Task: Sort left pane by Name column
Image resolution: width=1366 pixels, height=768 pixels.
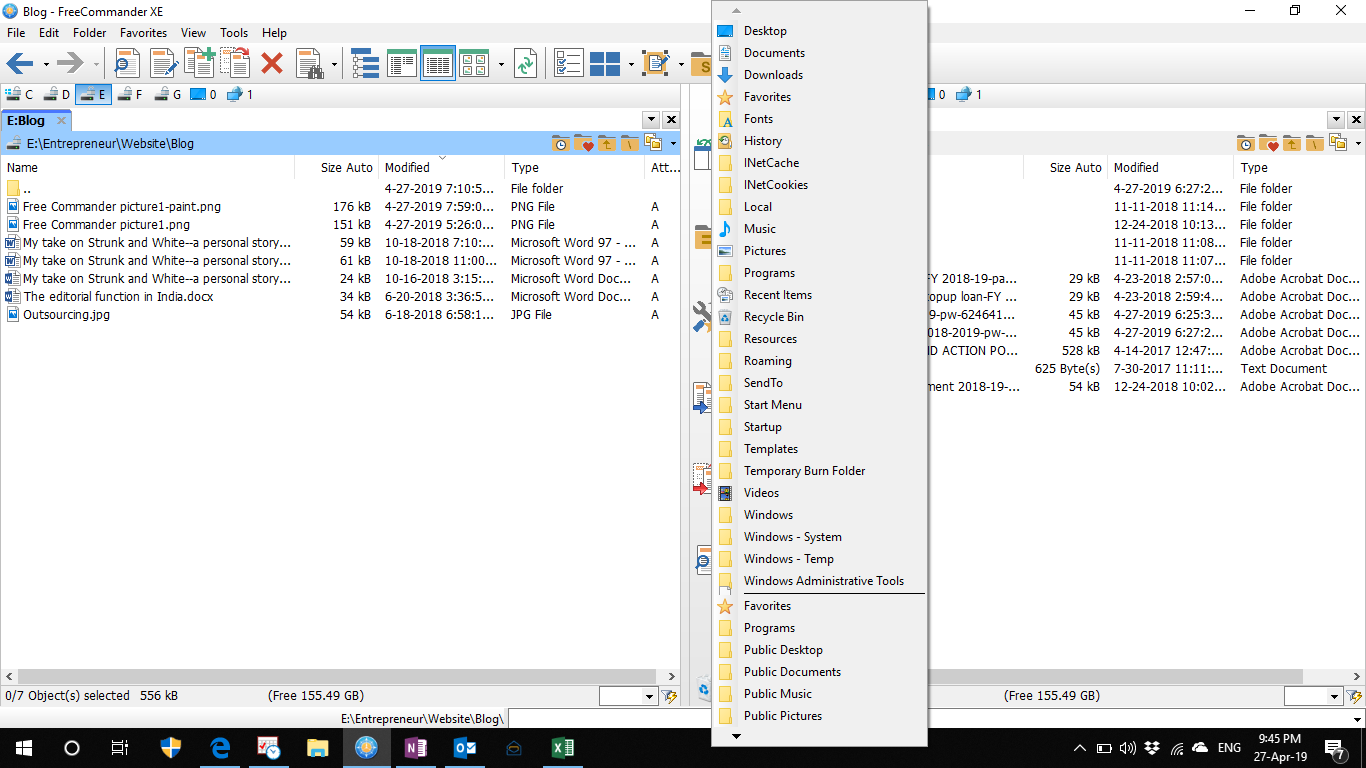Action: point(148,168)
